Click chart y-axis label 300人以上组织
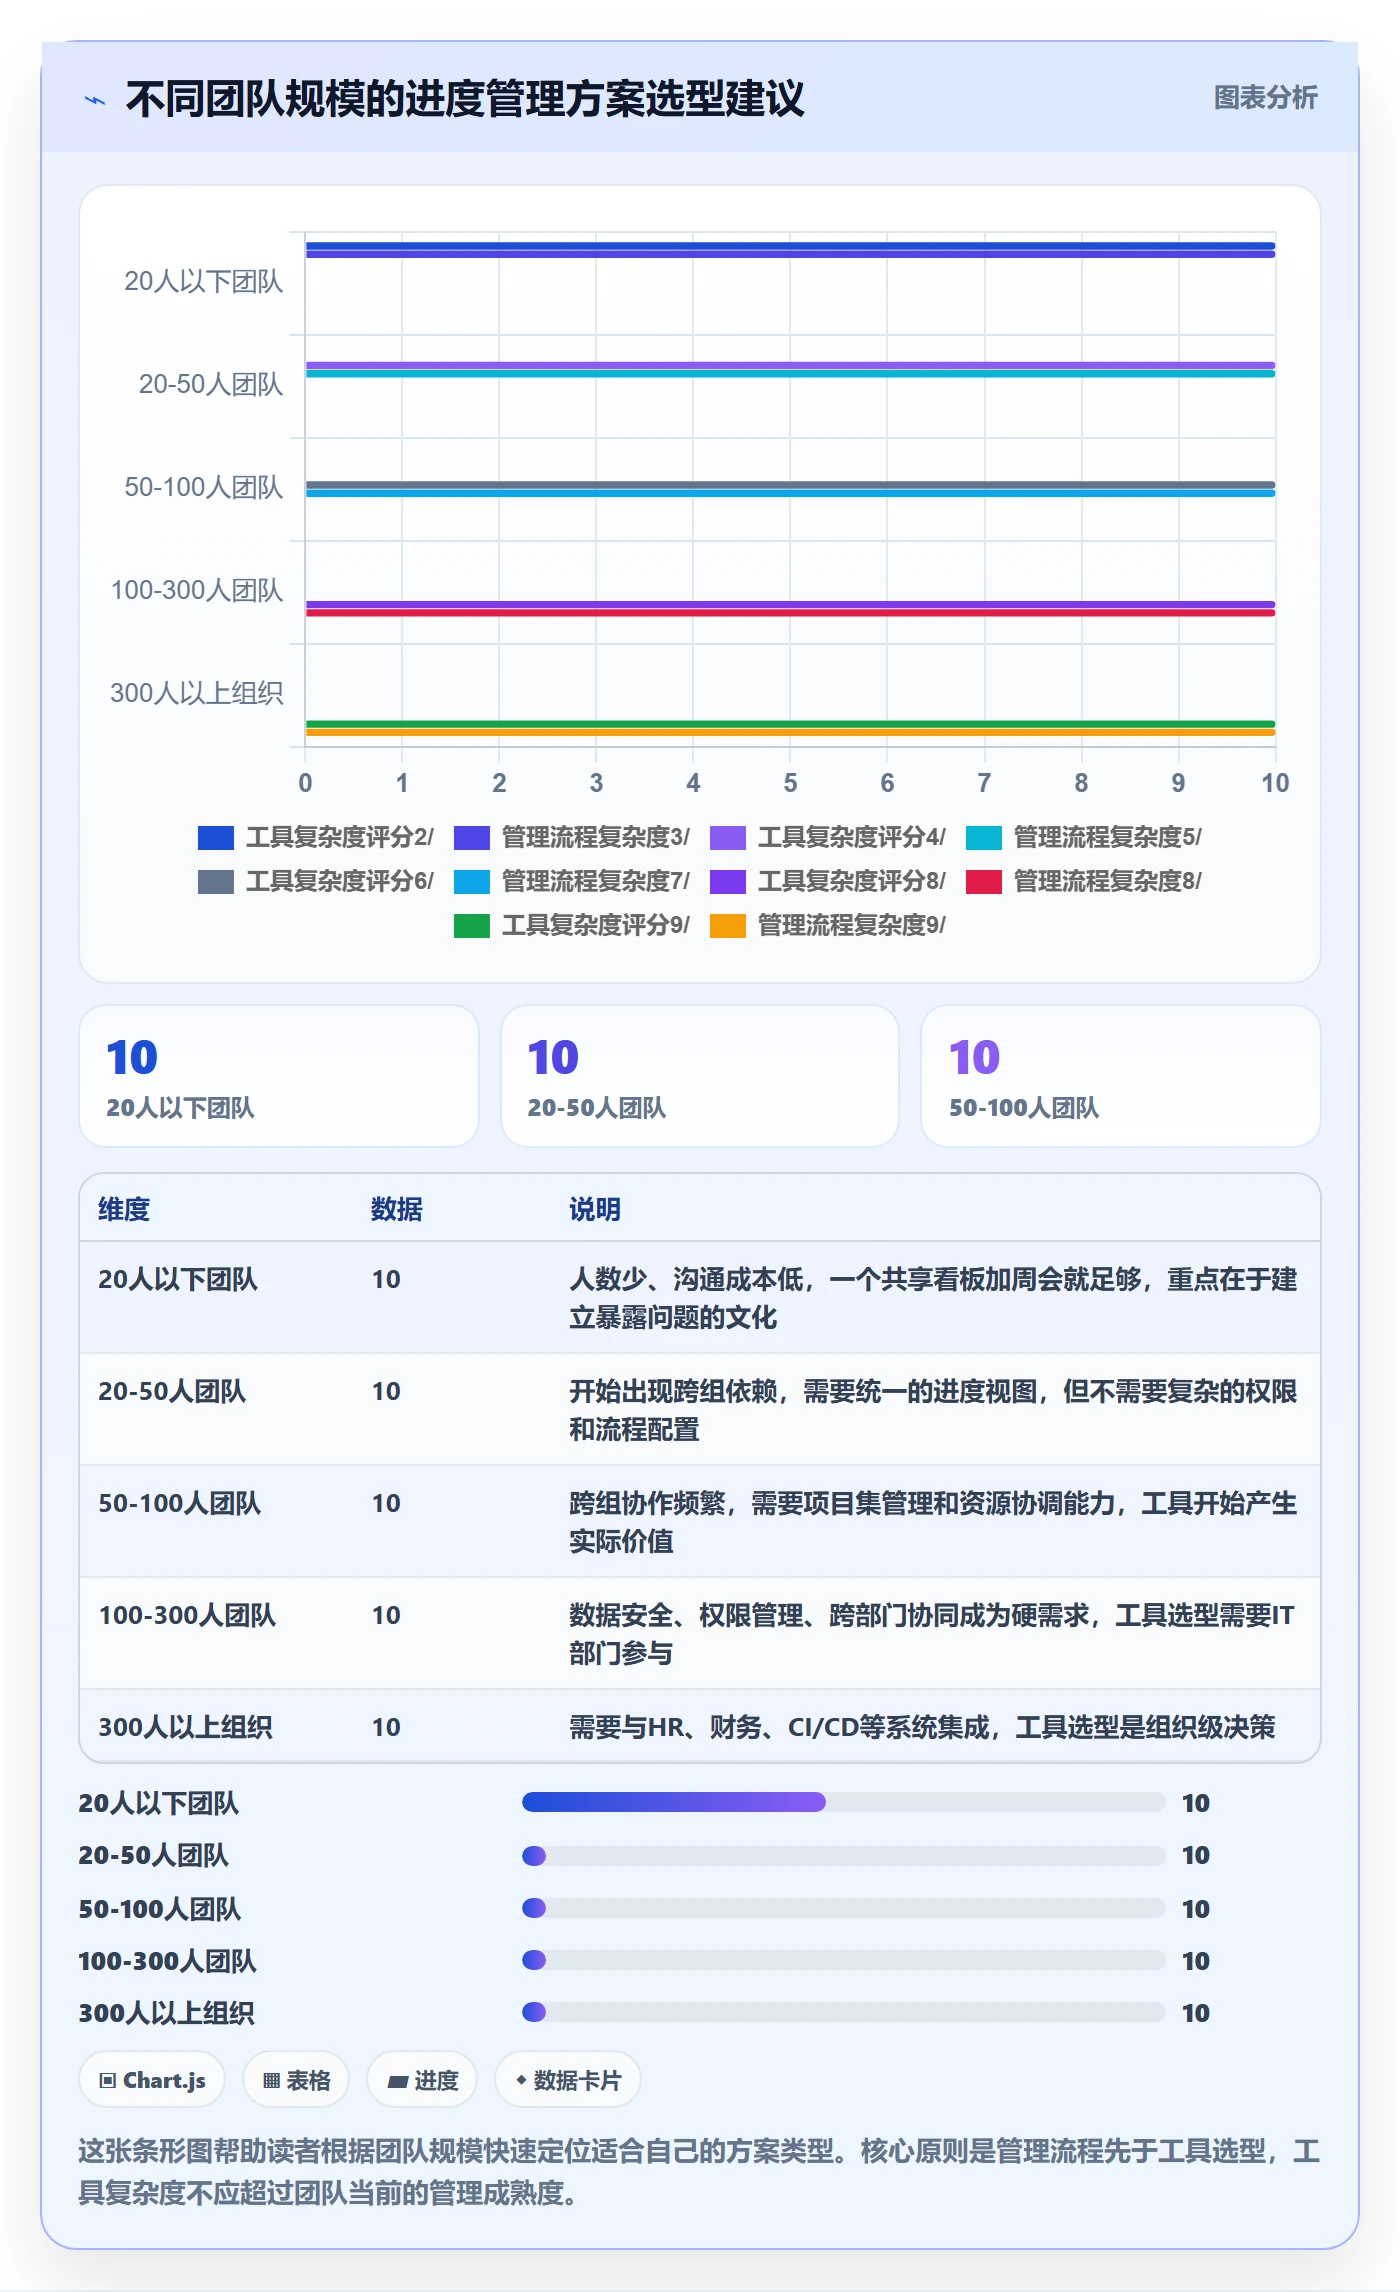This screenshot has height=2292, width=1400. click(196, 694)
